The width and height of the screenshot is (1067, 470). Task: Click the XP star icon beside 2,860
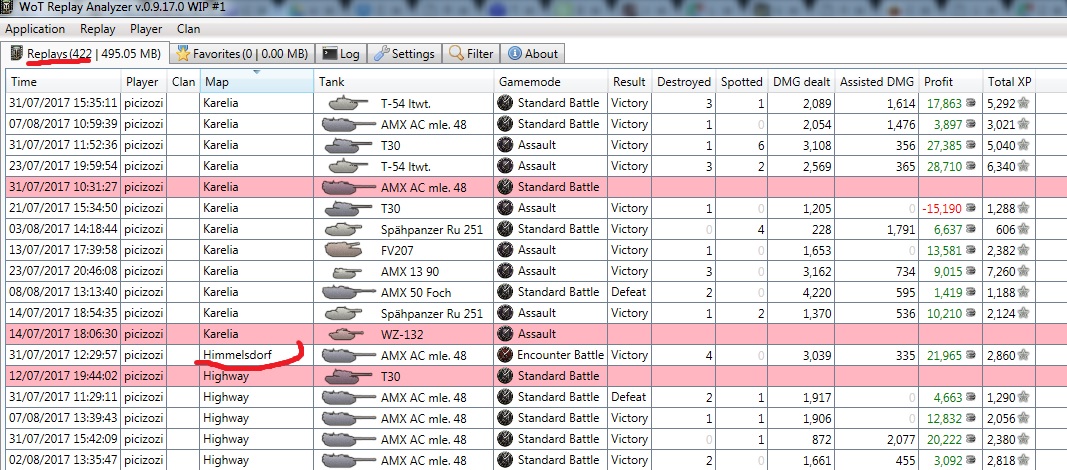point(1023,355)
